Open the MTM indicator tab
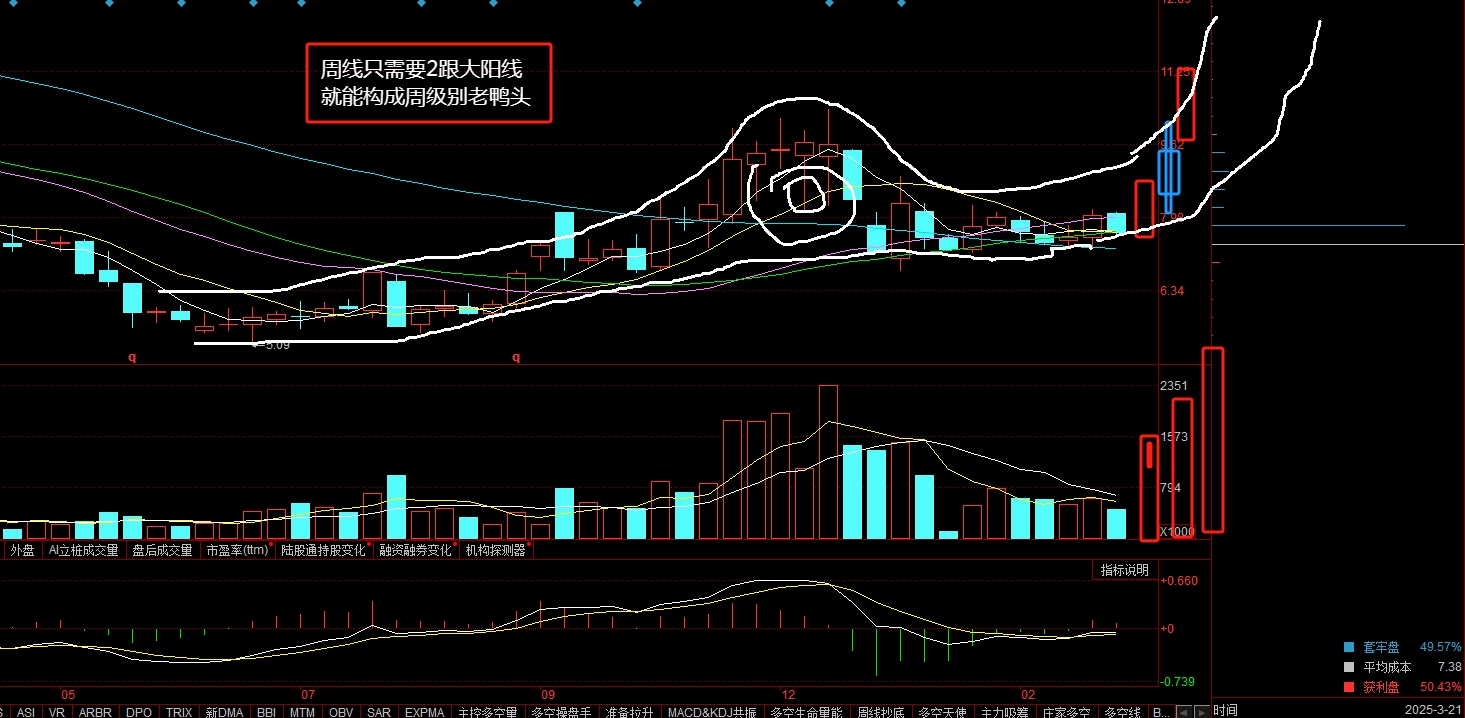 point(302,712)
